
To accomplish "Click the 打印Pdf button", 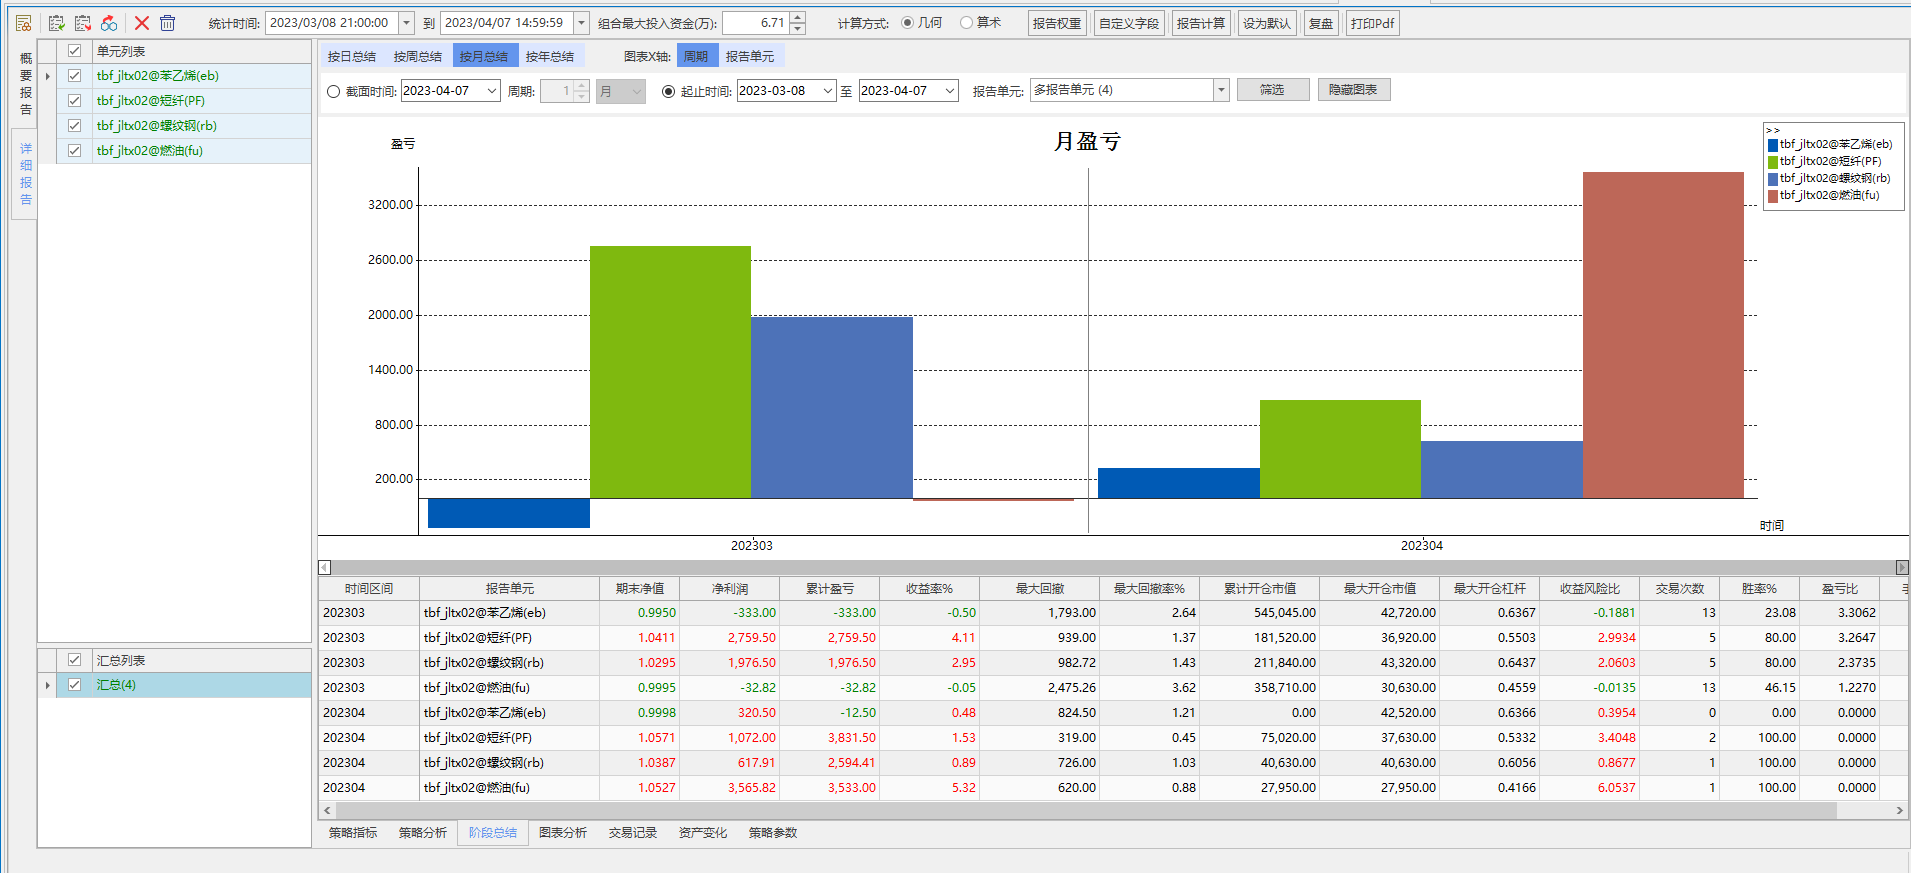I will pos(1372,23).
